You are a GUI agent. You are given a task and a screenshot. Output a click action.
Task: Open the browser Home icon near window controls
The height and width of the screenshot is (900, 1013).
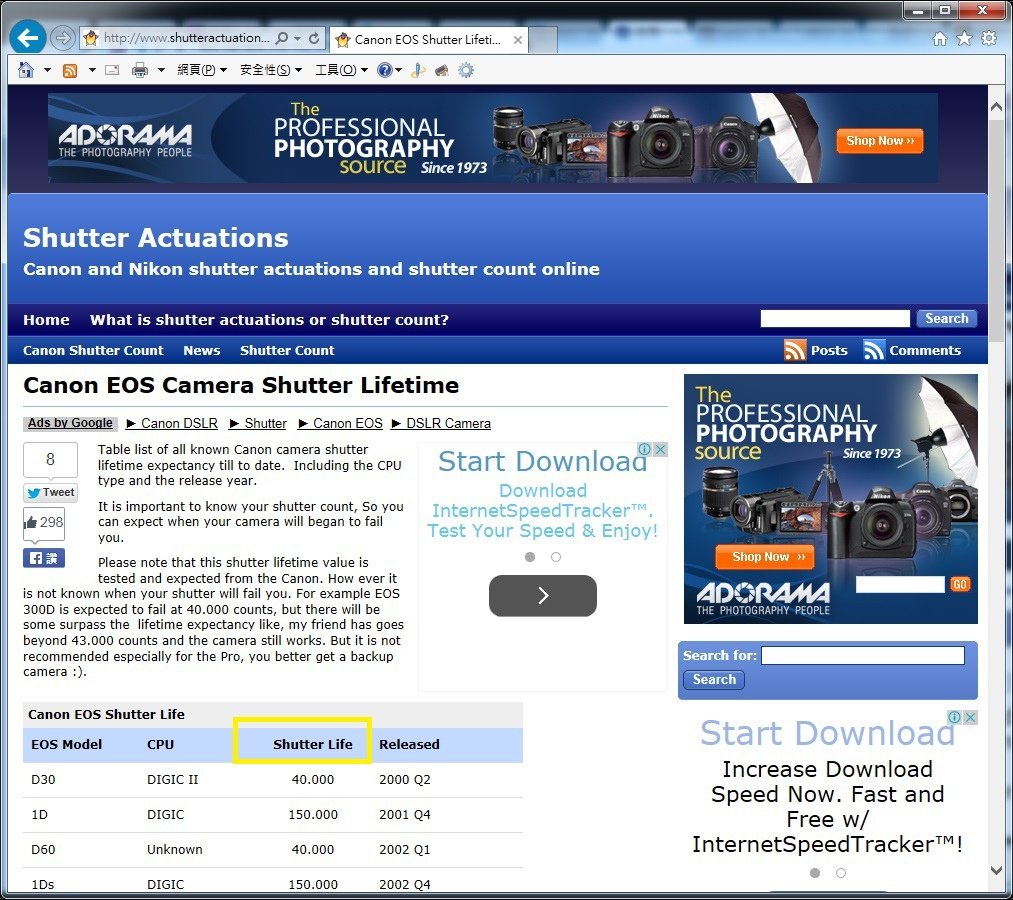click(940, 39)
